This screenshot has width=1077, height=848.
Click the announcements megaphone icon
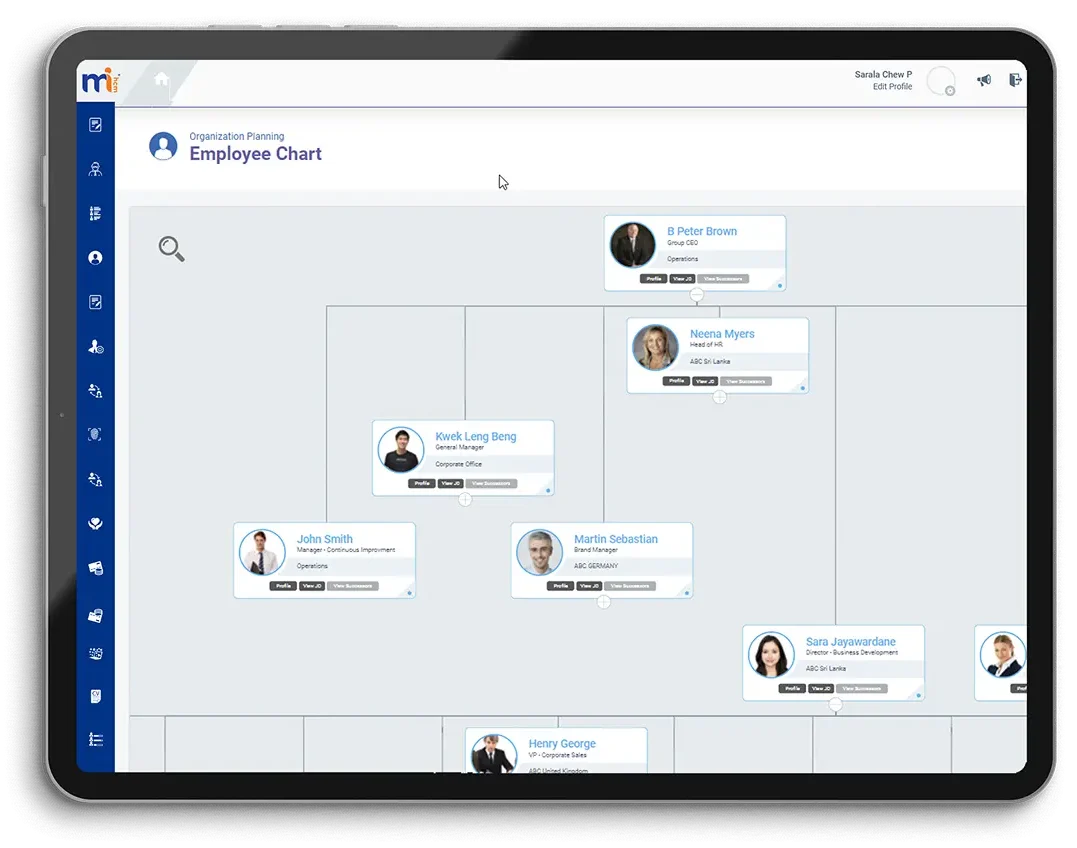coord(984,79)
